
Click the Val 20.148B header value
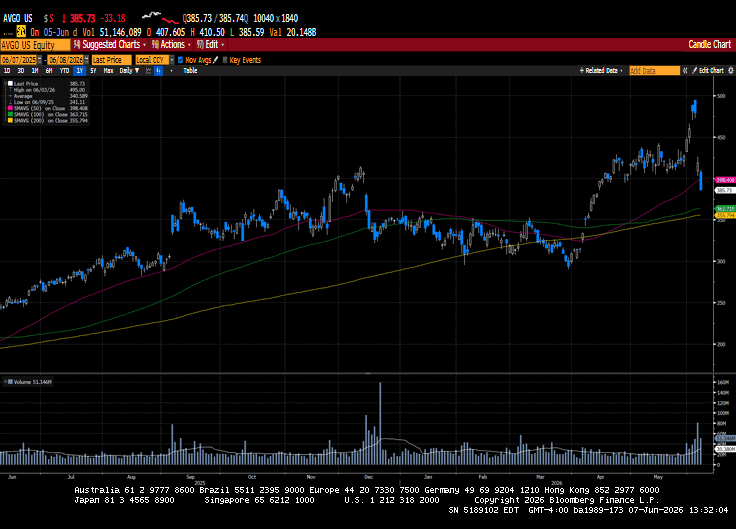pyautogui.click(x=293, y=32)
